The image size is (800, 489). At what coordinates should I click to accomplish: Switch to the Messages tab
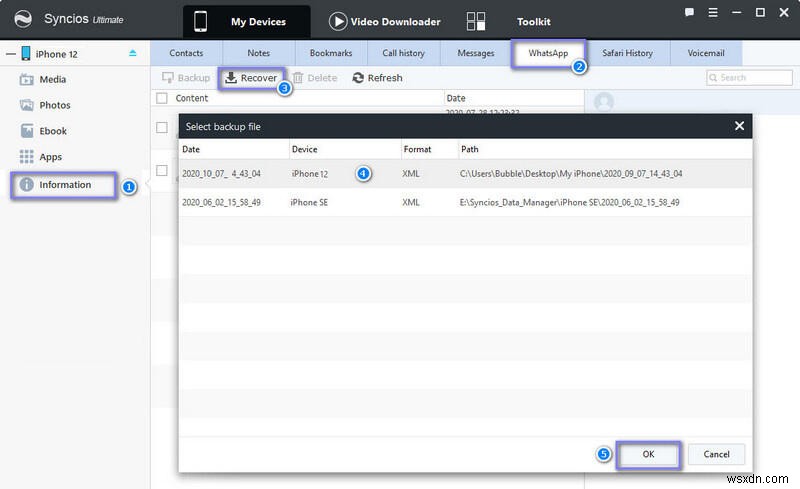[476, 53]
